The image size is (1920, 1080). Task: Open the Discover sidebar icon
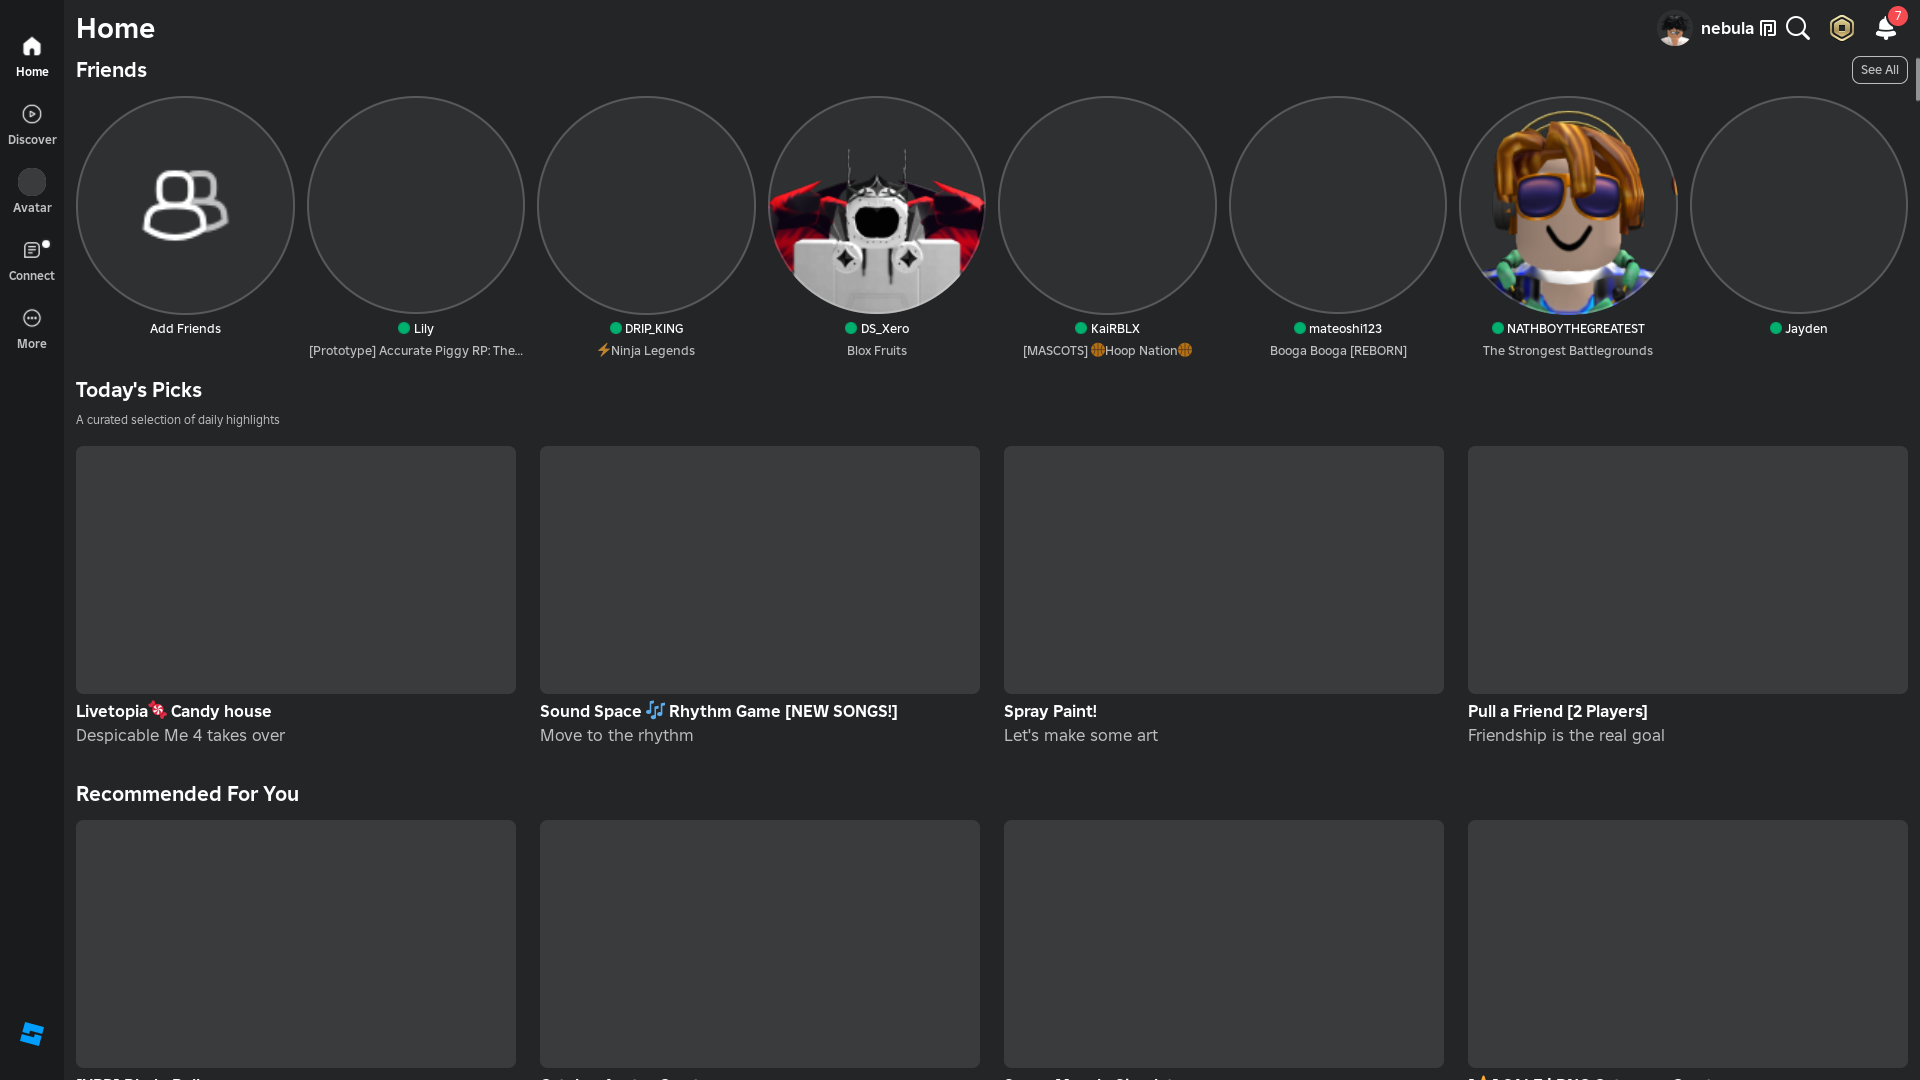point(32,115)
